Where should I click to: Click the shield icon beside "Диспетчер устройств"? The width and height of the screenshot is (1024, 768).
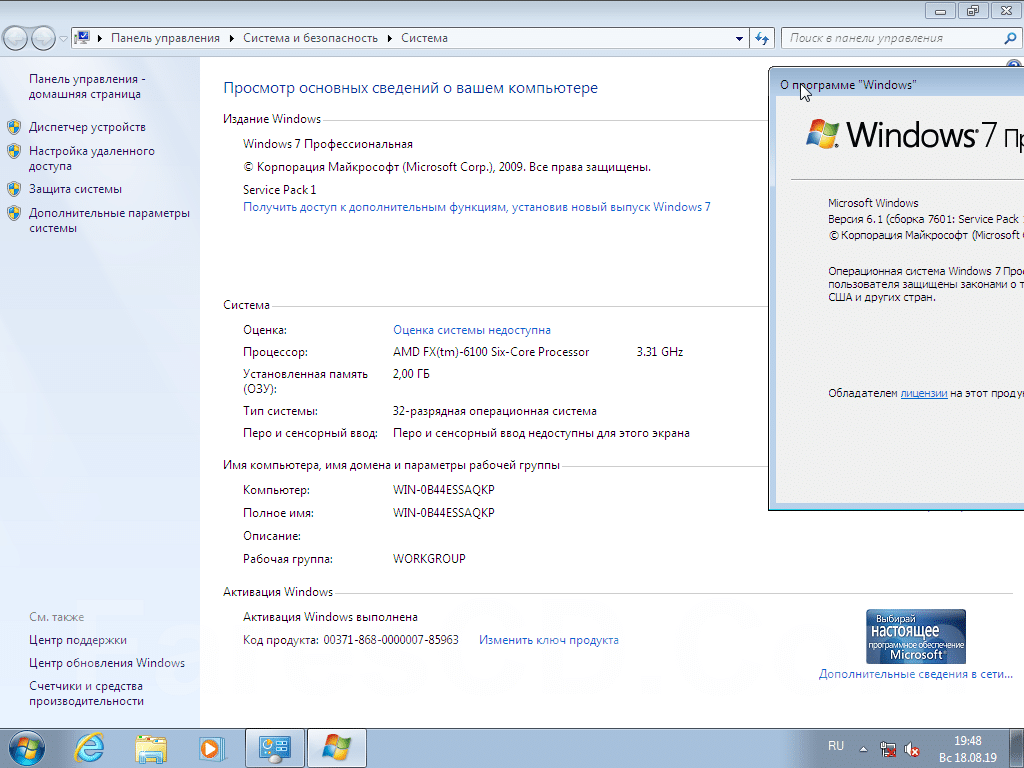(14, 127)
